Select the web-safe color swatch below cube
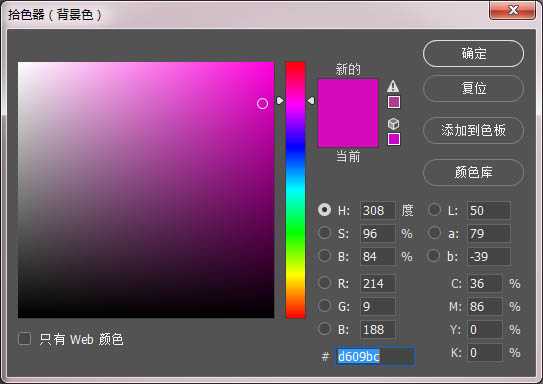This screenshot has width=543, height=384. pos(394,139)
